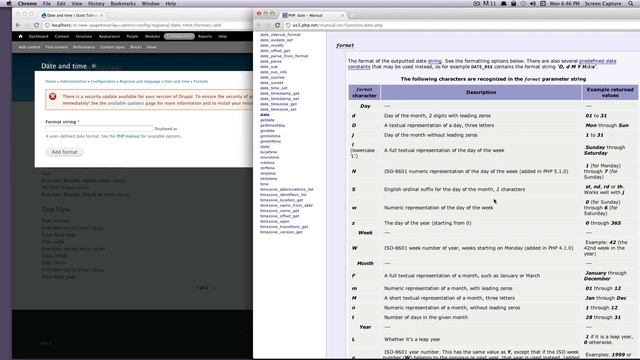The width and height of the screenshot is (640, 360).
Task: Click Screen Capture in the menu bar
Action: 603,4
